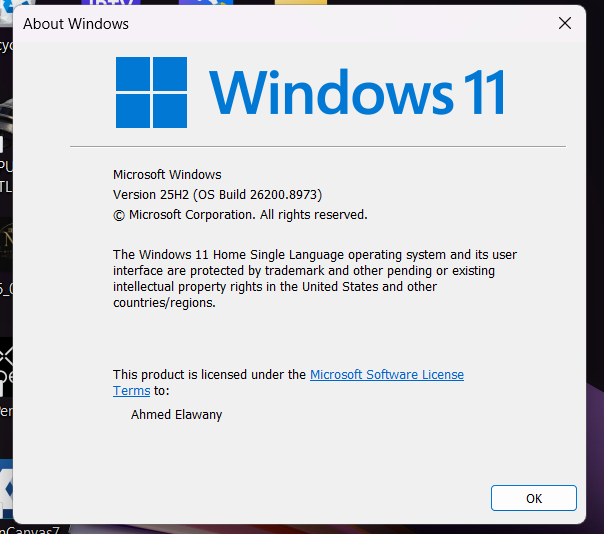Click the purple desktop icon above the title bar
This screenshot has height=534, width=604.
tap(111, 2)
